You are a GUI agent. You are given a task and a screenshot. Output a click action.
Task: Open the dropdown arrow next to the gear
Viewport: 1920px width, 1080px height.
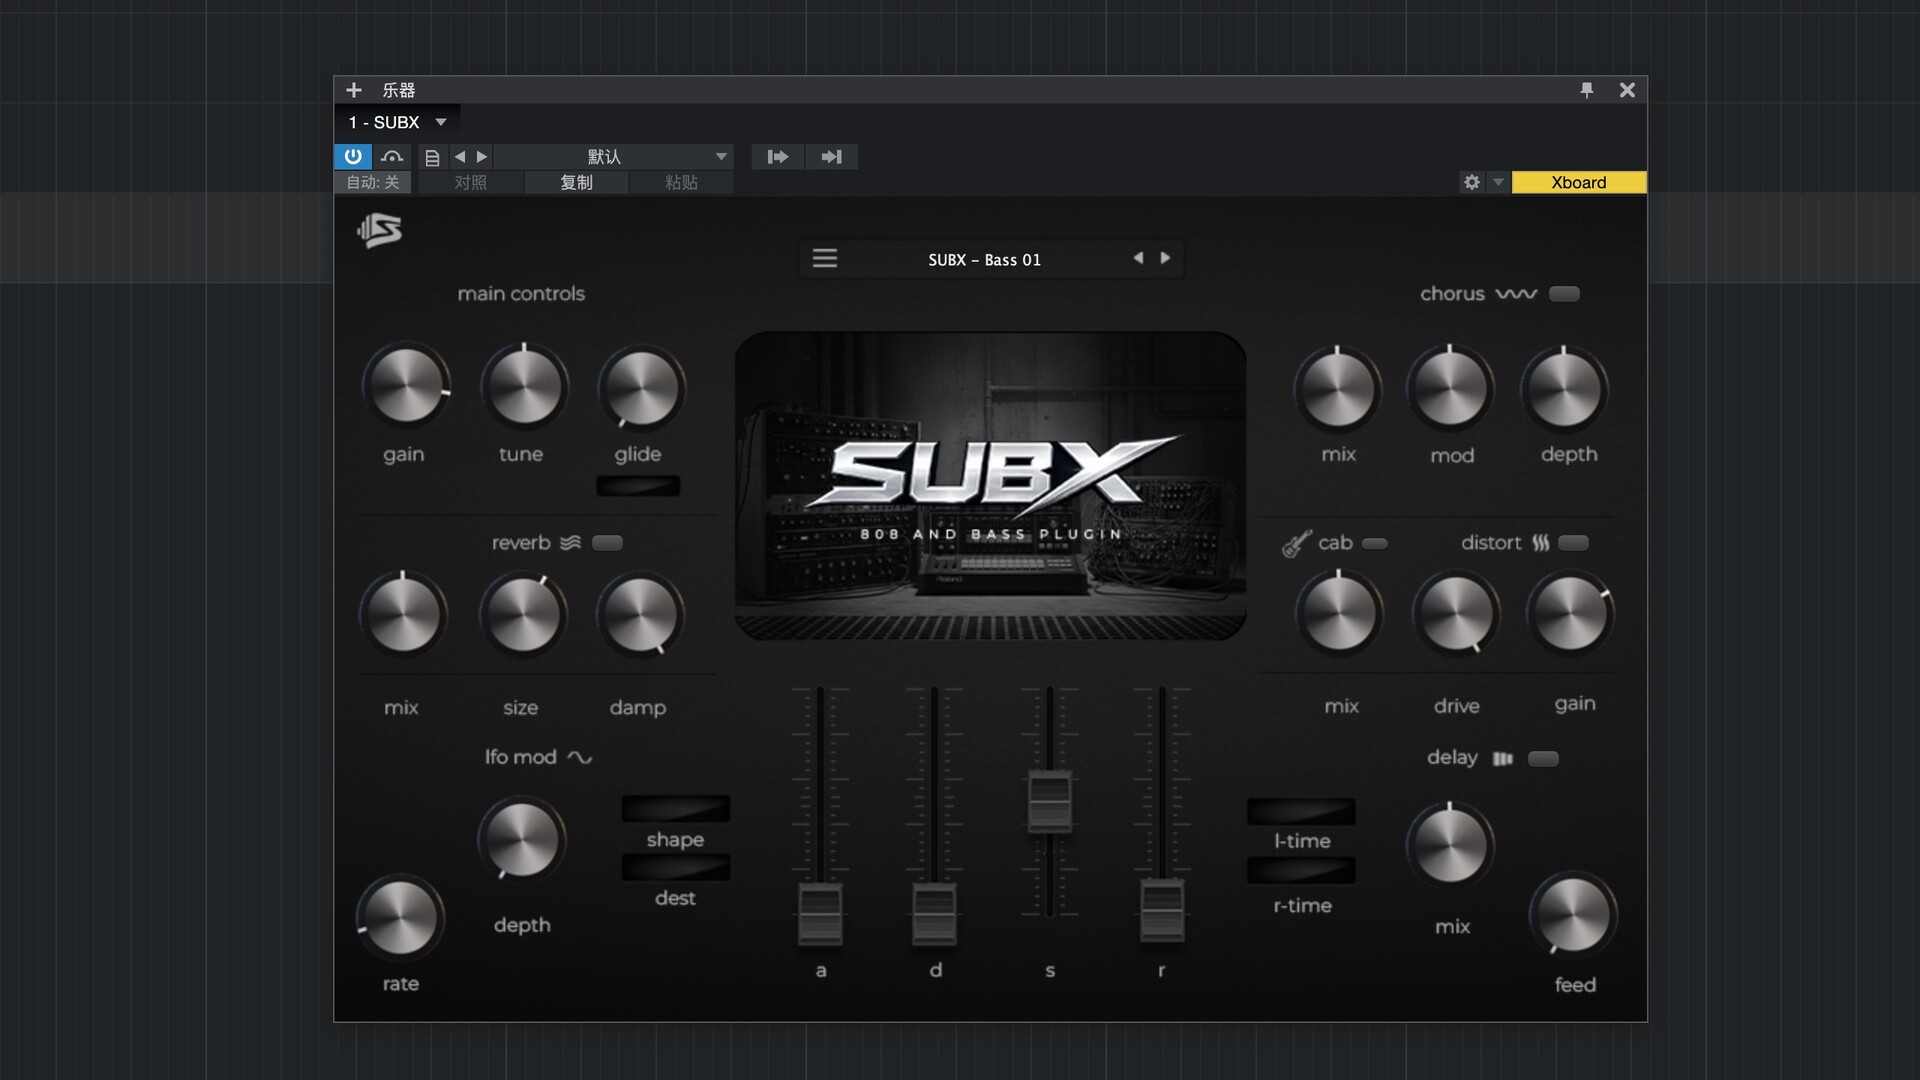tap(1497, 183)
